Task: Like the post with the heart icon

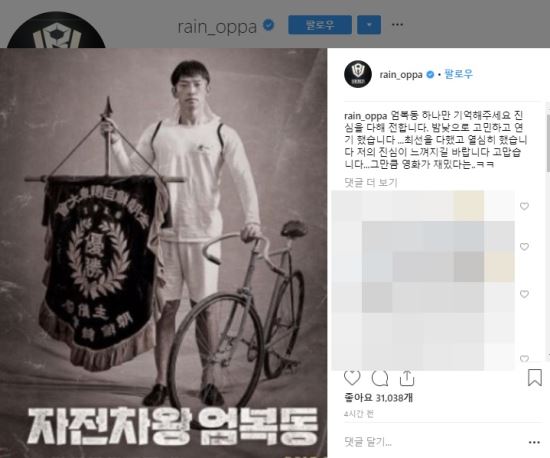Action: tap(352, 378)
